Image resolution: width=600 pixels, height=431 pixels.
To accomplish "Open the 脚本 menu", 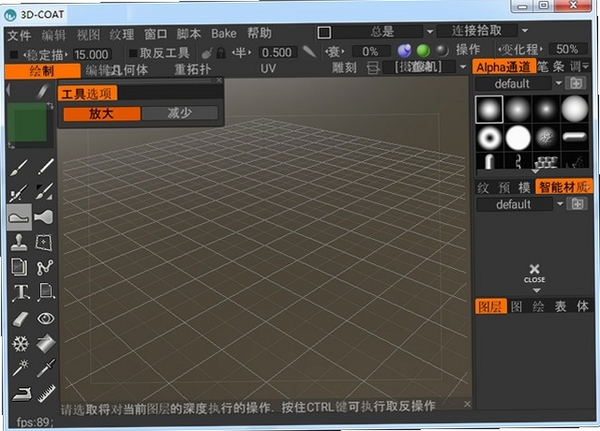I will pos(189,34).
